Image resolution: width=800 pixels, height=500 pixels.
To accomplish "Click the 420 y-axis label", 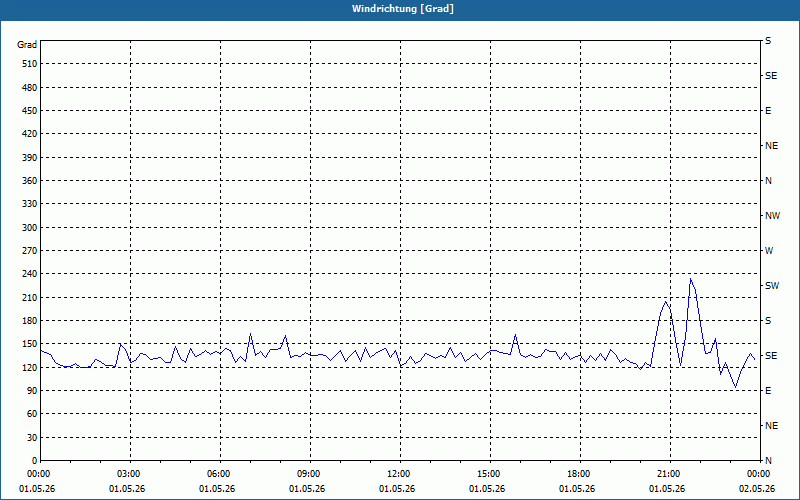I will pyautogui.click(x=30, y=134).
